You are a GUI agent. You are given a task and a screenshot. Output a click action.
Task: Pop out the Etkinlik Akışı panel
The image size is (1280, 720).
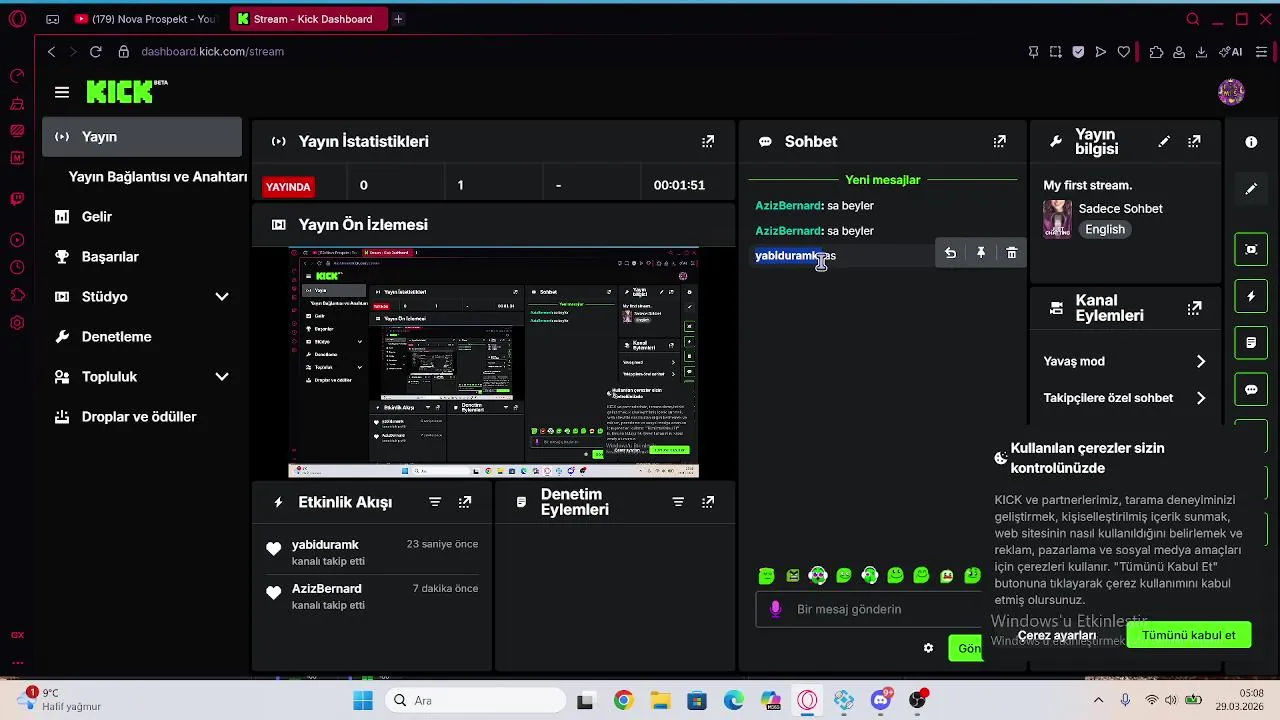(465, 502)
